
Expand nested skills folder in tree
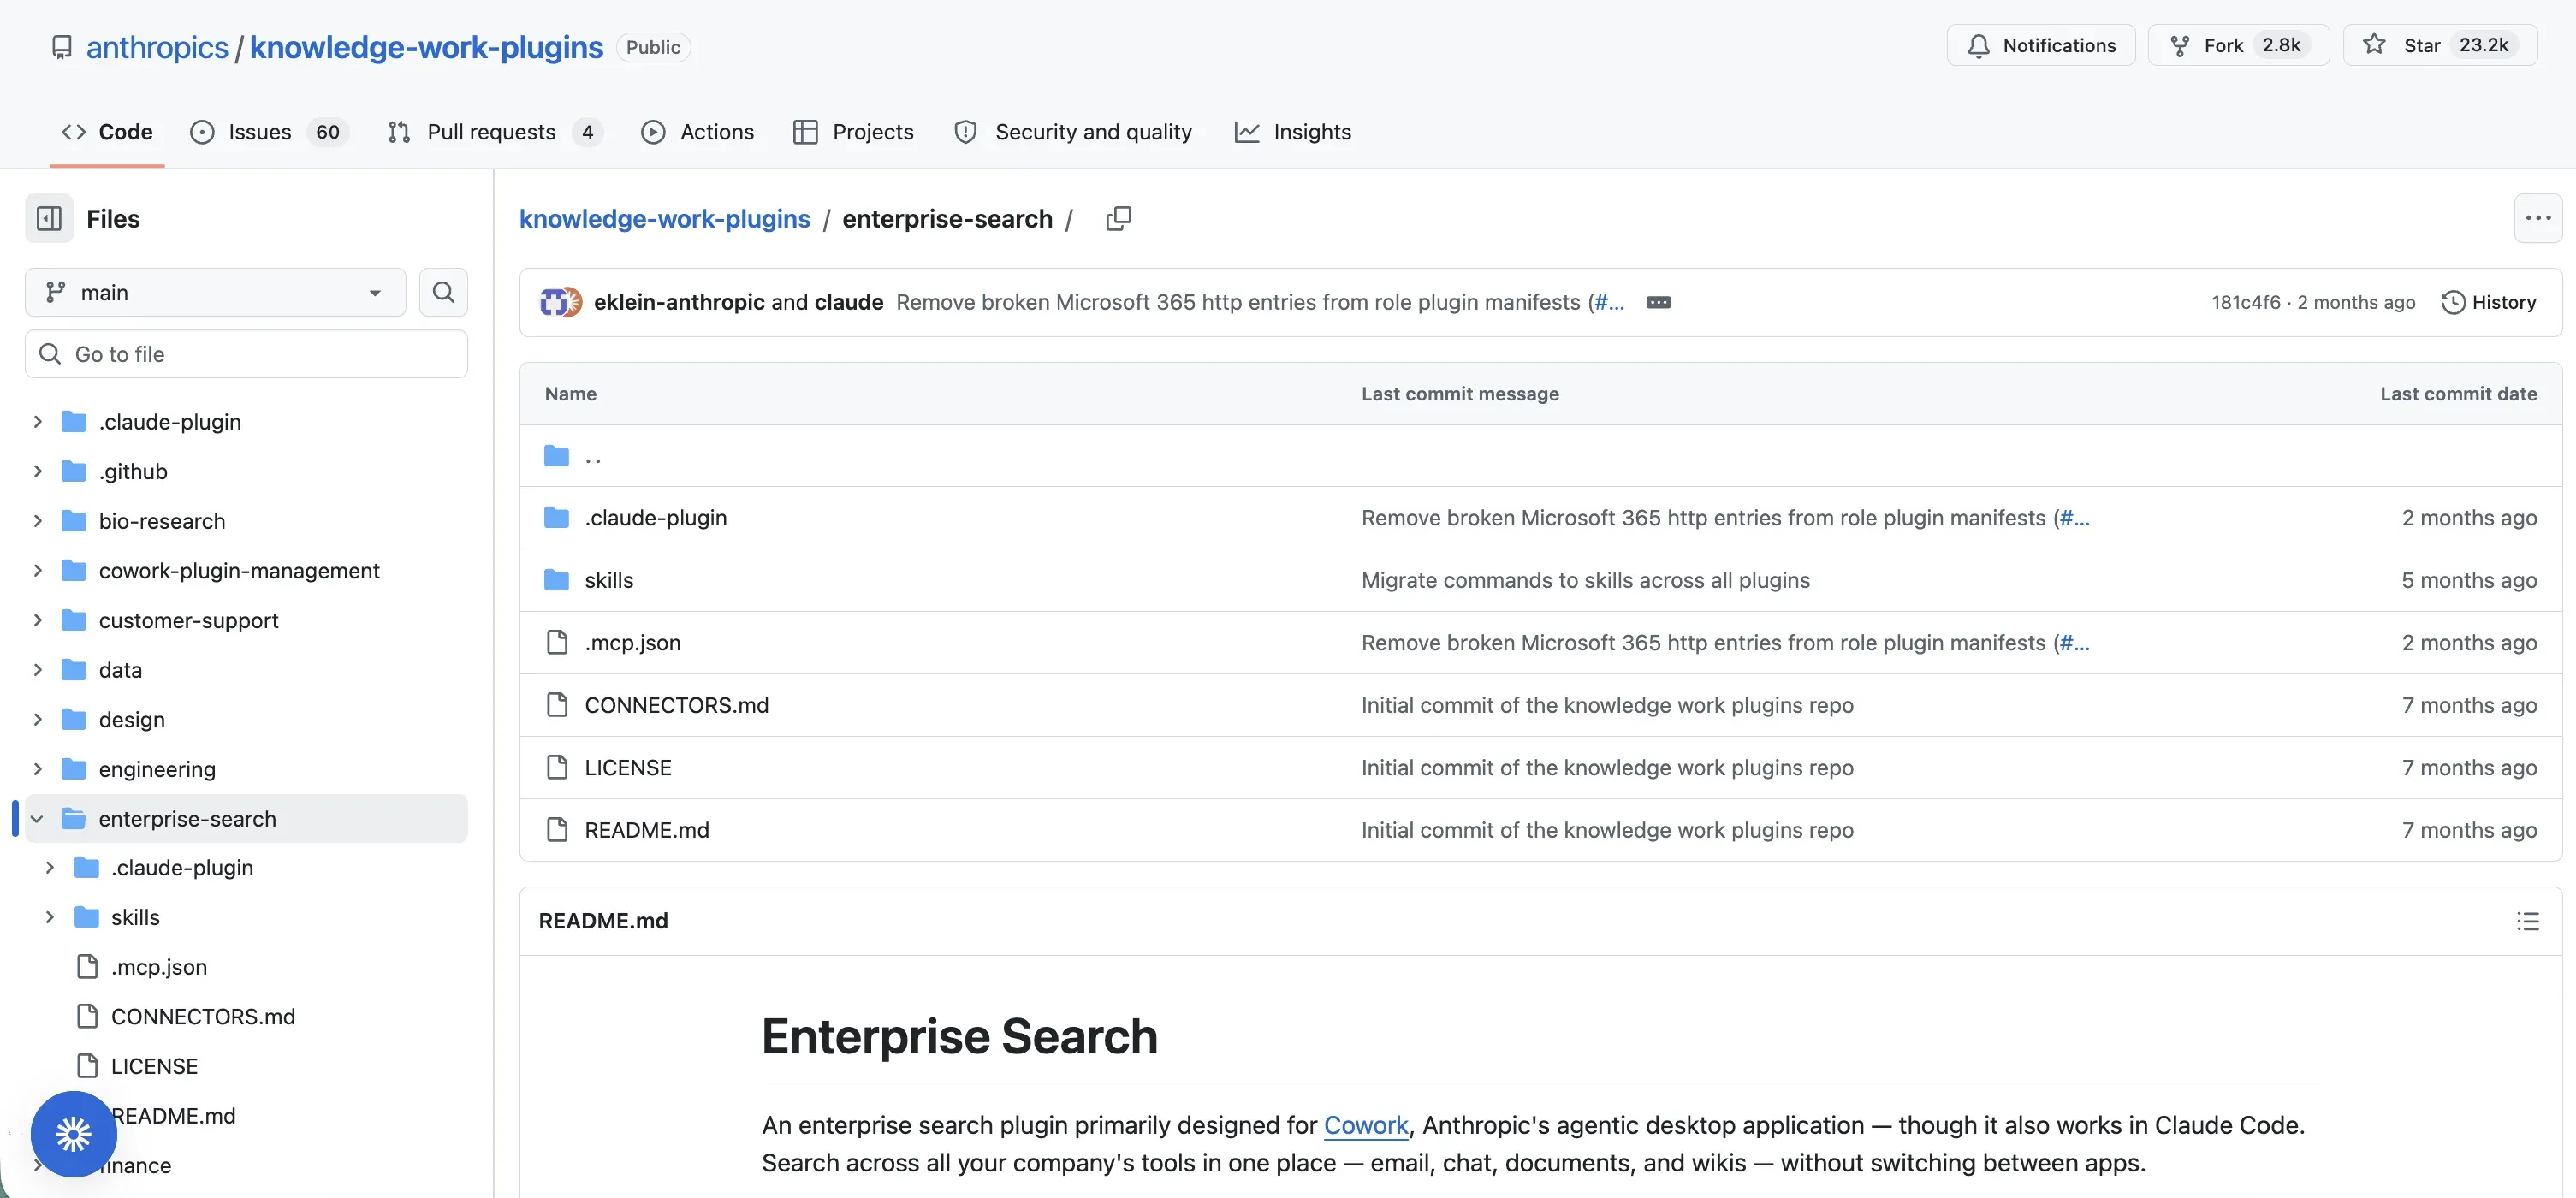(49, 917)
